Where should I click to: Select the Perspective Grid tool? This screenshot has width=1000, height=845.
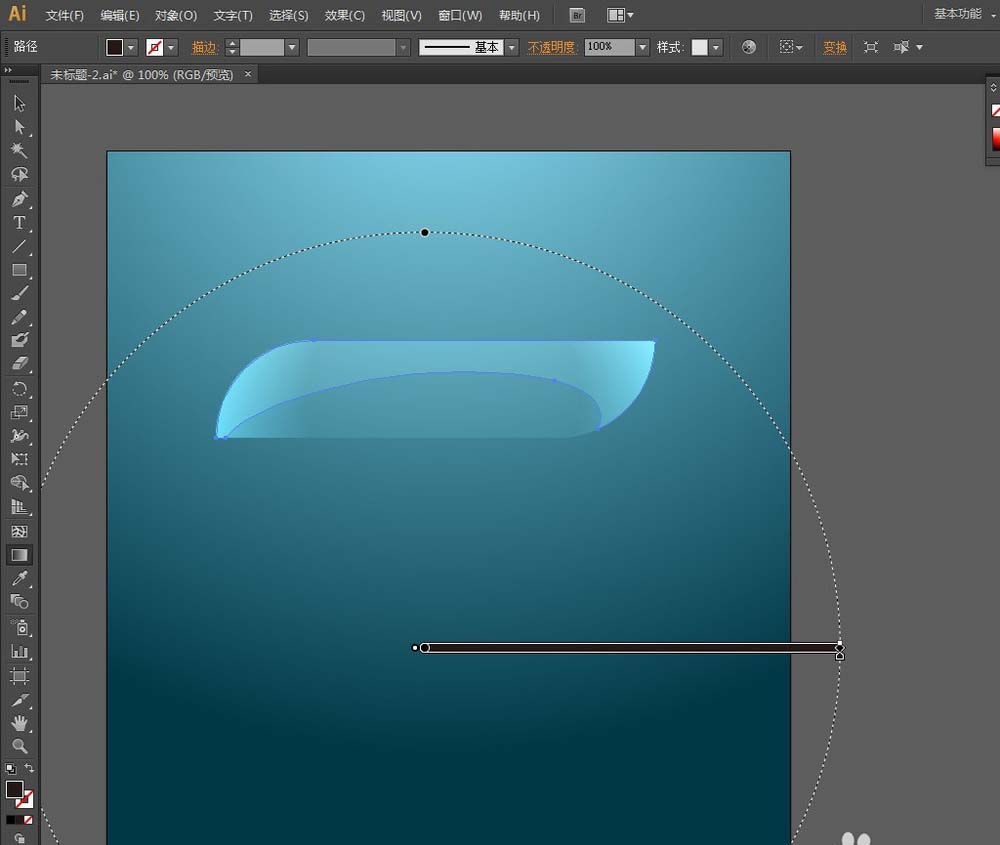19,507
